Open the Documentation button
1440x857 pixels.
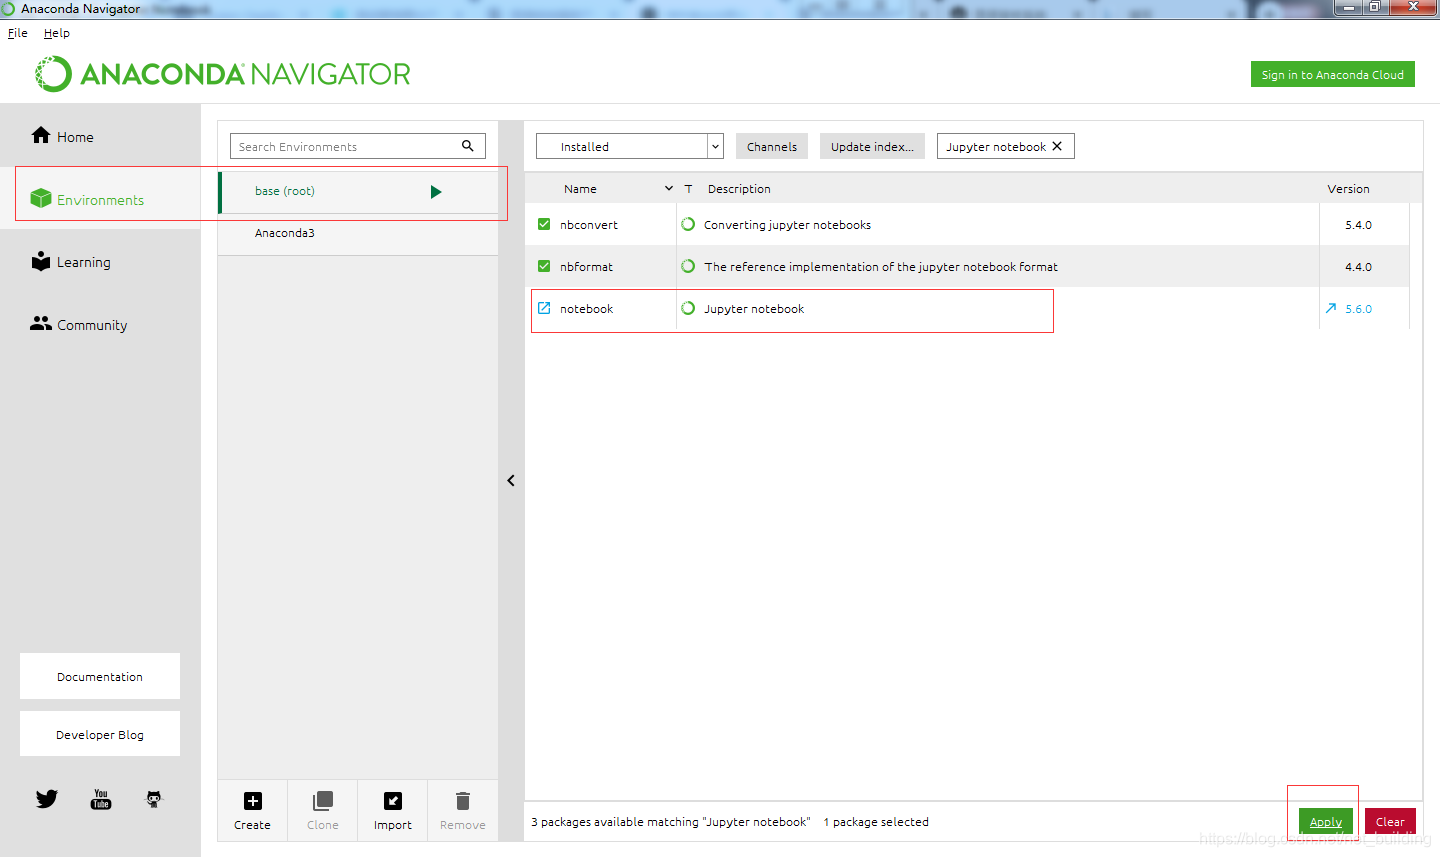click(x=100, y=677)
